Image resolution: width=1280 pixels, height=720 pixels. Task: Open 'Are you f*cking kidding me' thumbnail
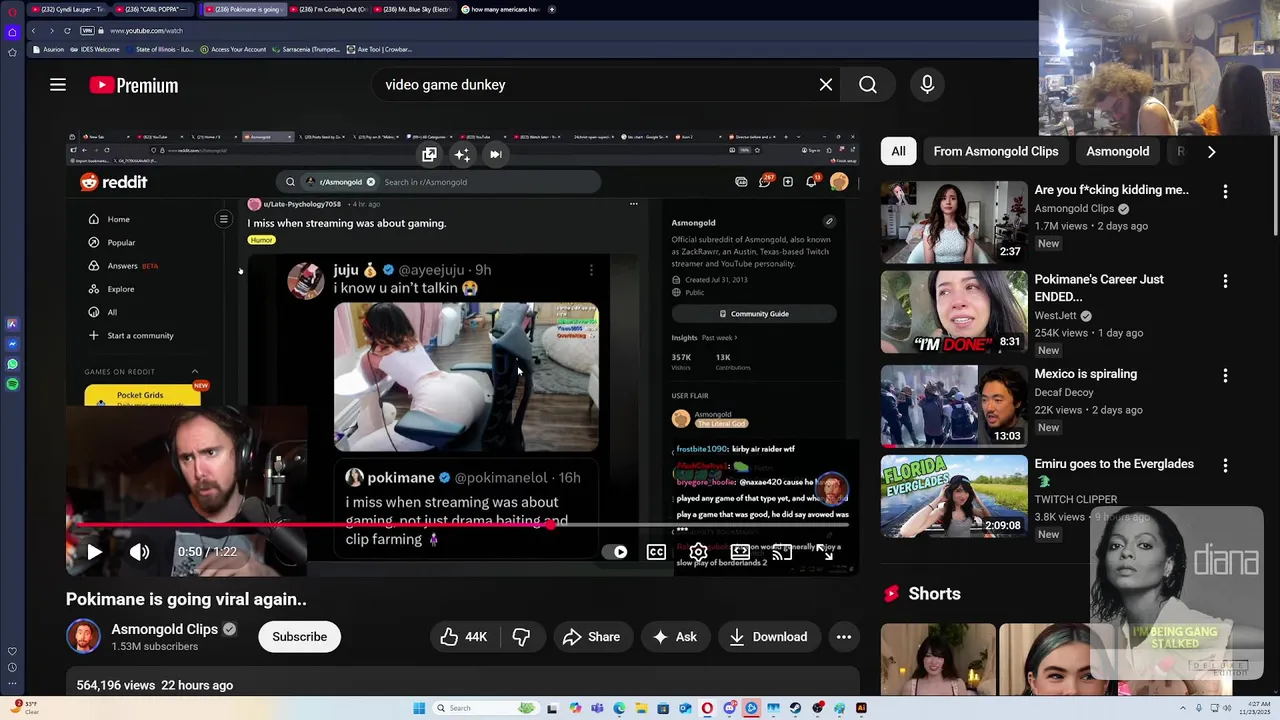[x=953, y=222]
